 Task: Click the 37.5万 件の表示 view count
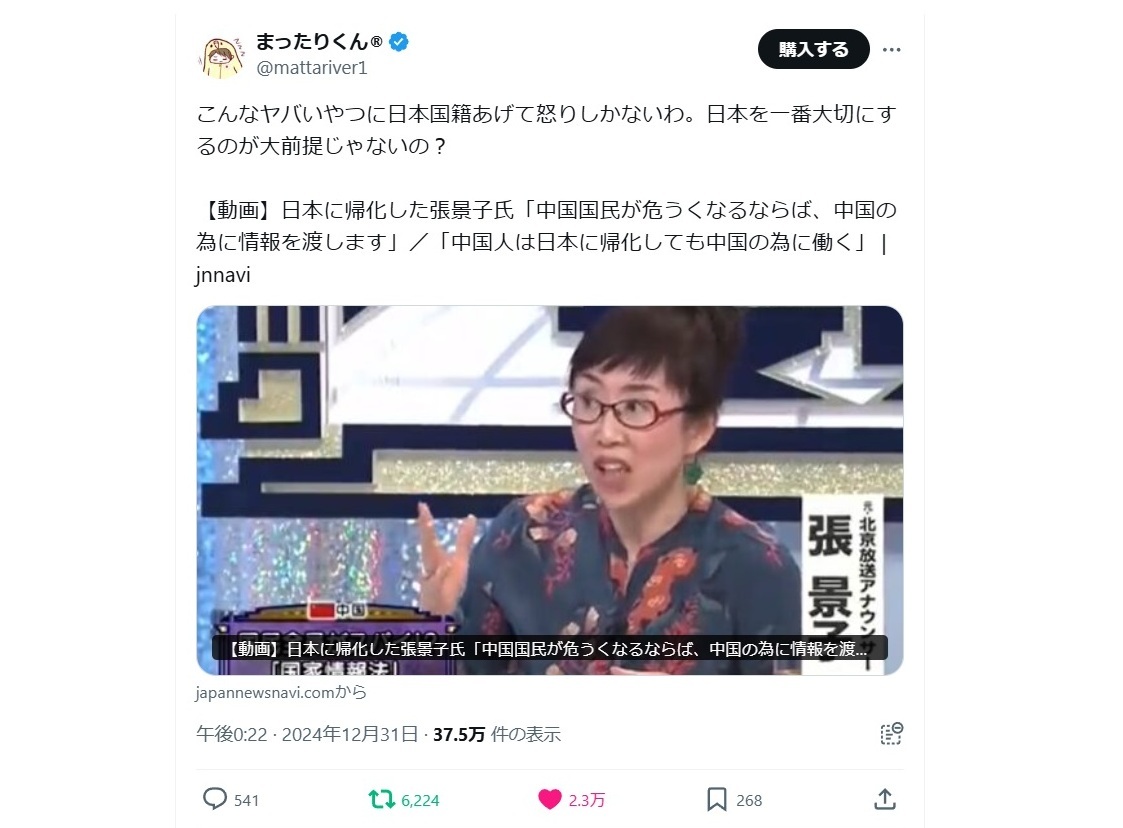(497, 734)
